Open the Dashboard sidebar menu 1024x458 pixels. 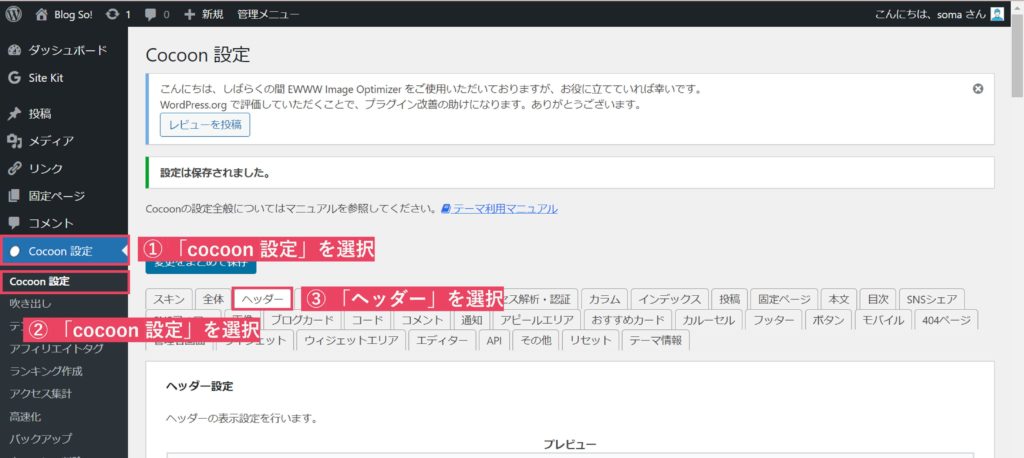tap(66, 50)
